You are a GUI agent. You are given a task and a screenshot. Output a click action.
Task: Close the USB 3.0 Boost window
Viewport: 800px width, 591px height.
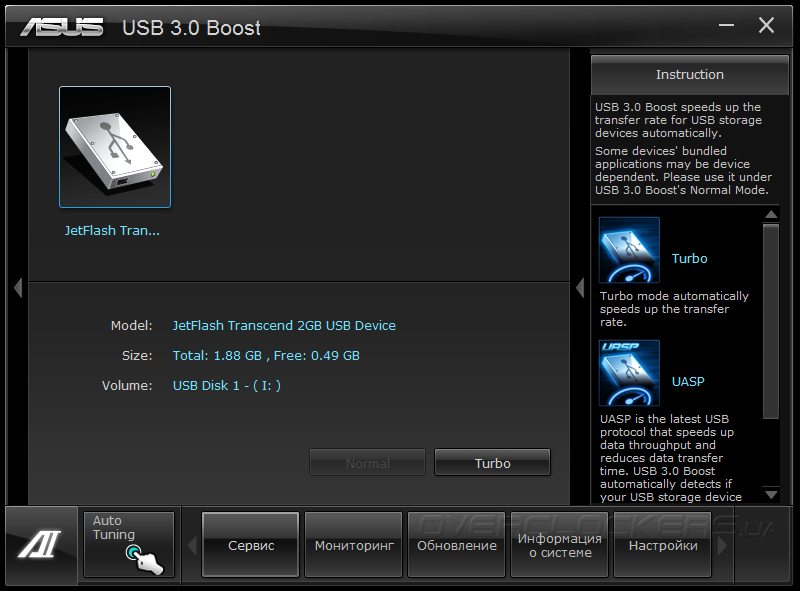tap(766, 25)
